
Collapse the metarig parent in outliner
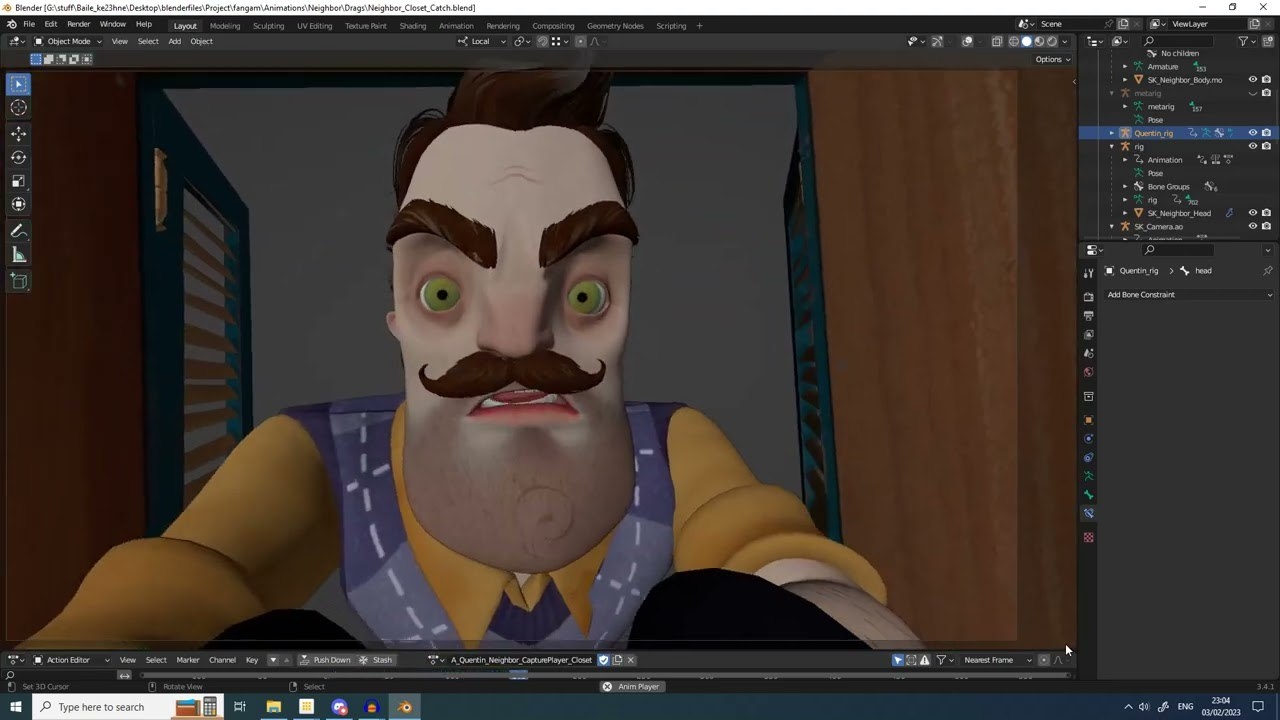click(x=1111, y=93)
